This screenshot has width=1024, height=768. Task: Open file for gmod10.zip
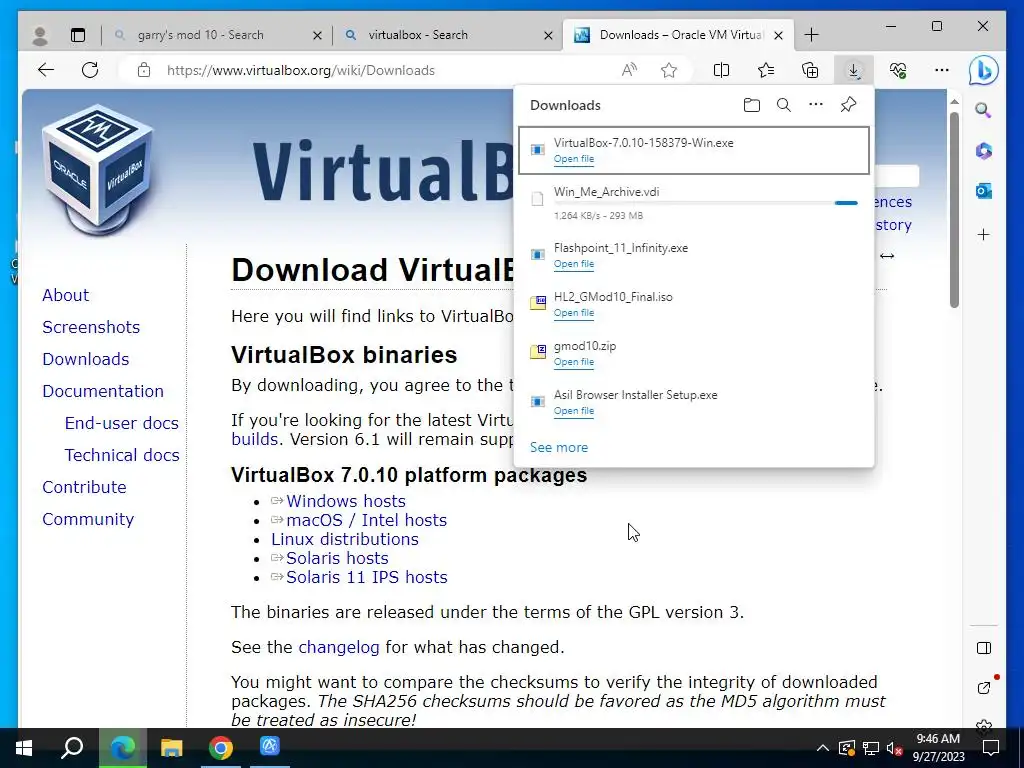(574, 362)
